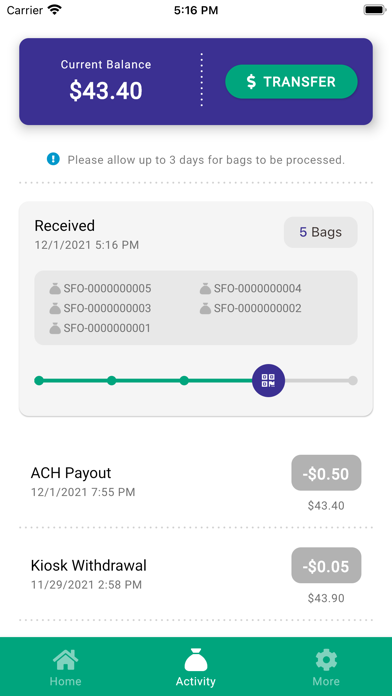Screen dimensions: 392x696
Task: Tap the battery indicator in the status bar
Action: [x=375, y=10]
